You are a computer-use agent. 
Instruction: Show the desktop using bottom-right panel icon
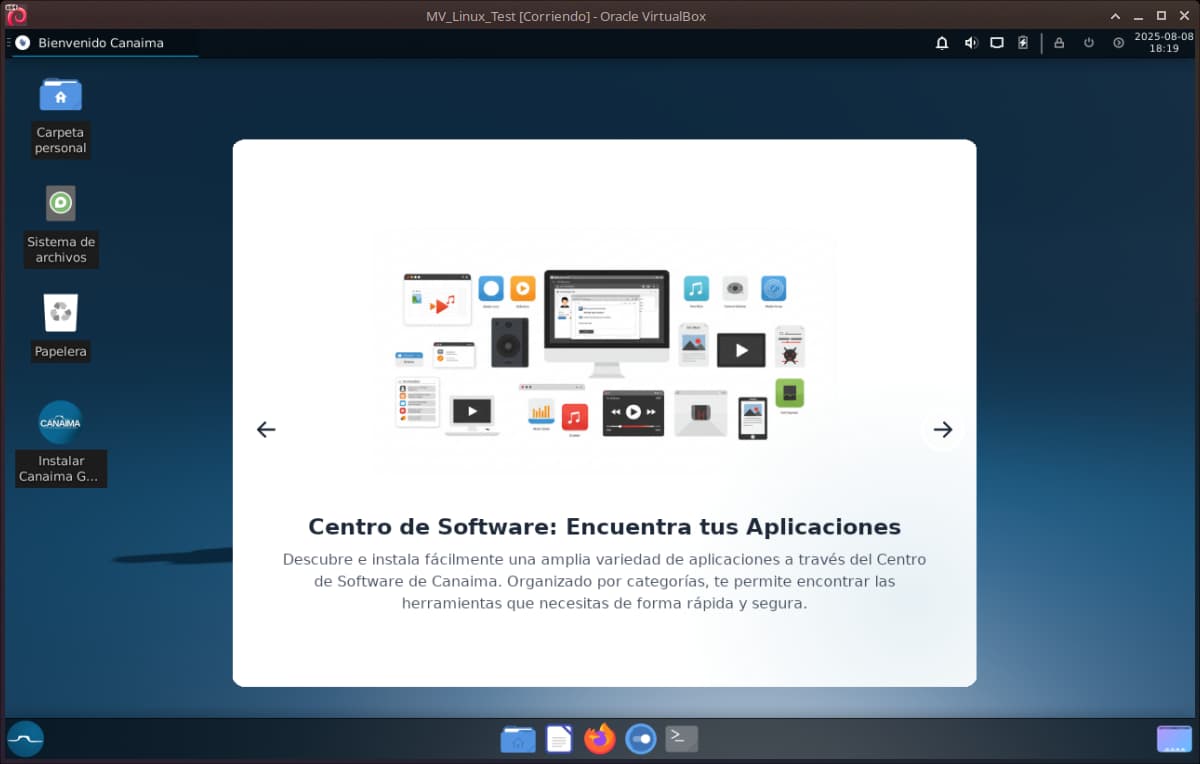click(x=1174, y=739)
